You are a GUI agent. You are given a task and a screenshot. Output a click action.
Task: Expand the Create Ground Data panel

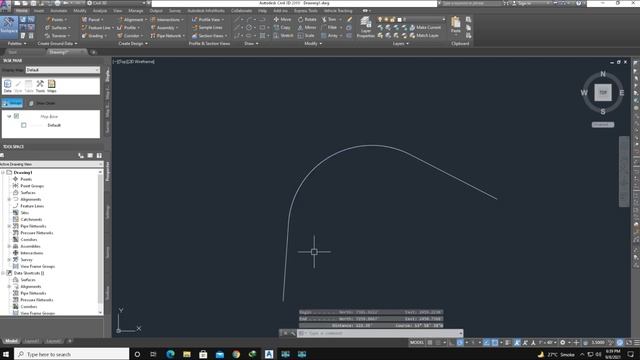pos(57,43)
